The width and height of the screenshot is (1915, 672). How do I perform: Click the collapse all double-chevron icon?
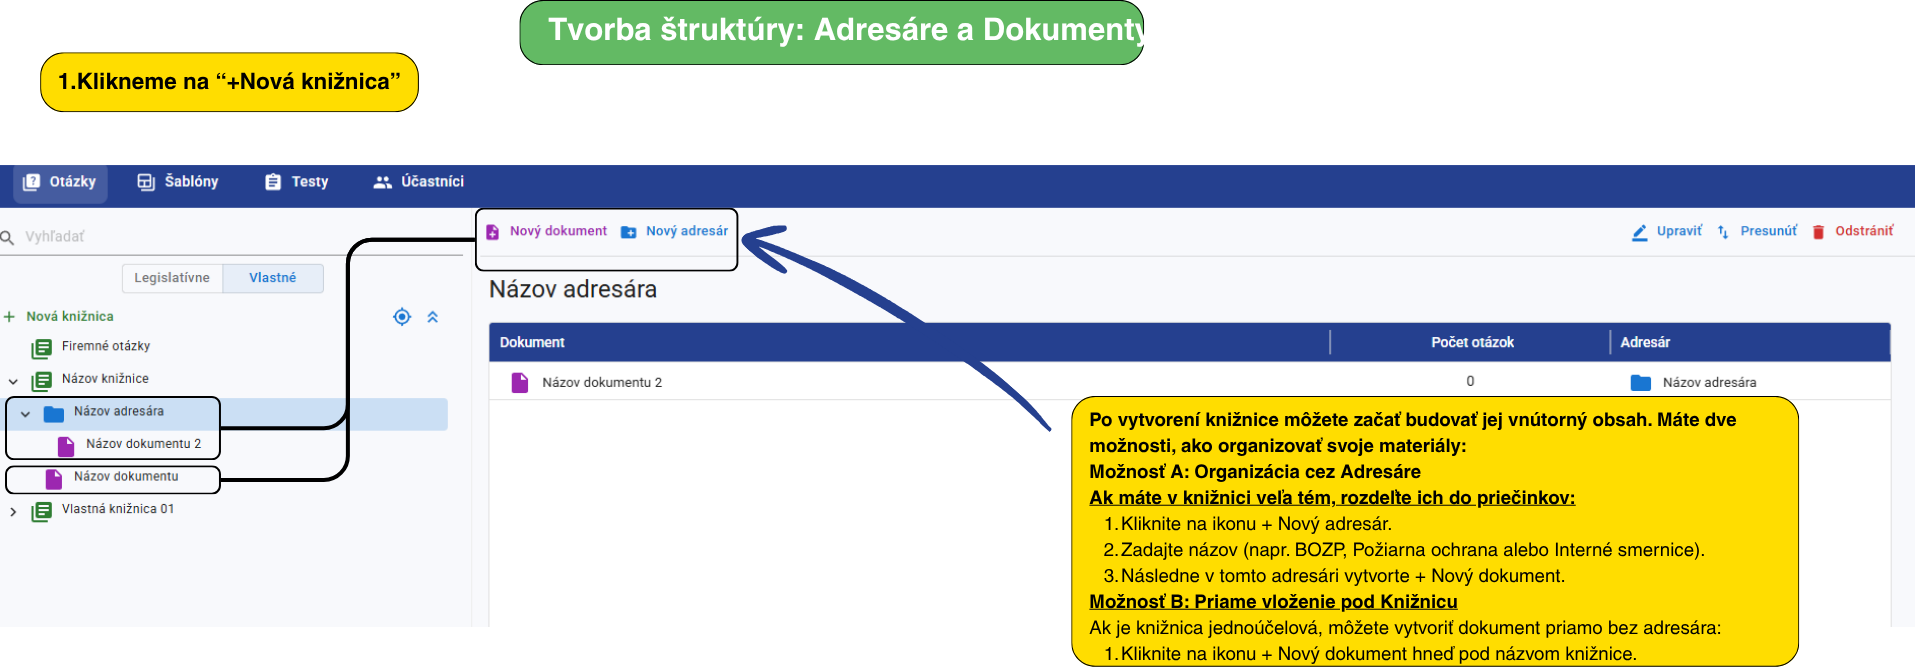pyautogui.click(x=433, y=317)
